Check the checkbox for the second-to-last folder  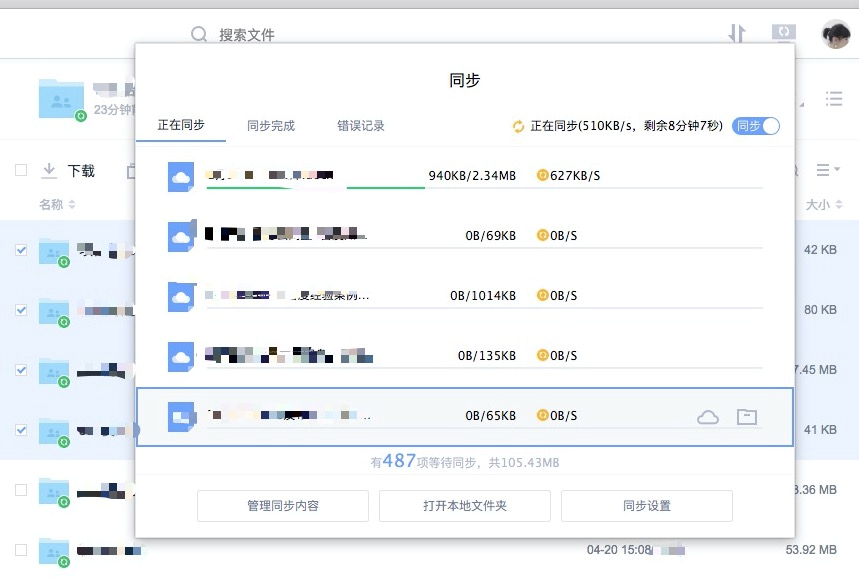21,491
